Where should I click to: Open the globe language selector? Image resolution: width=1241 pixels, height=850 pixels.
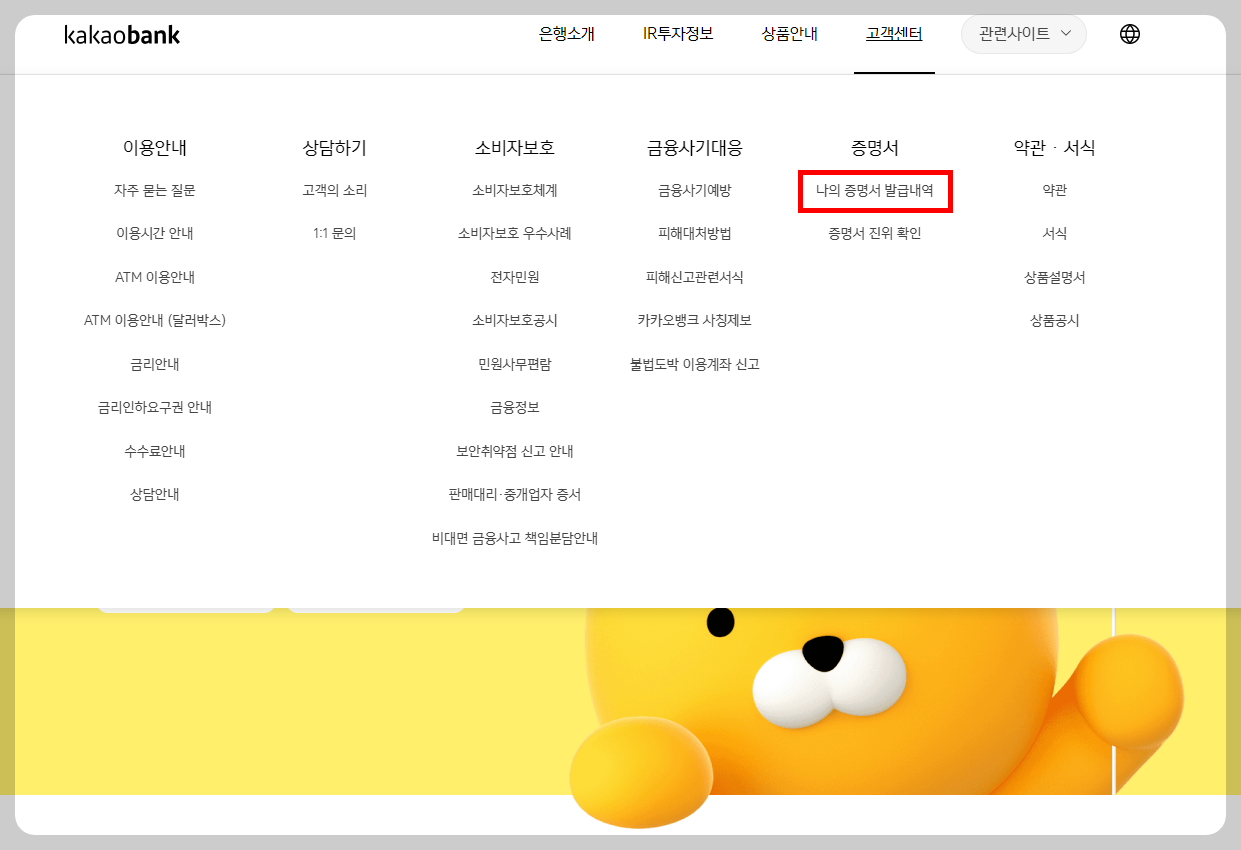[x=1130, y=34]
